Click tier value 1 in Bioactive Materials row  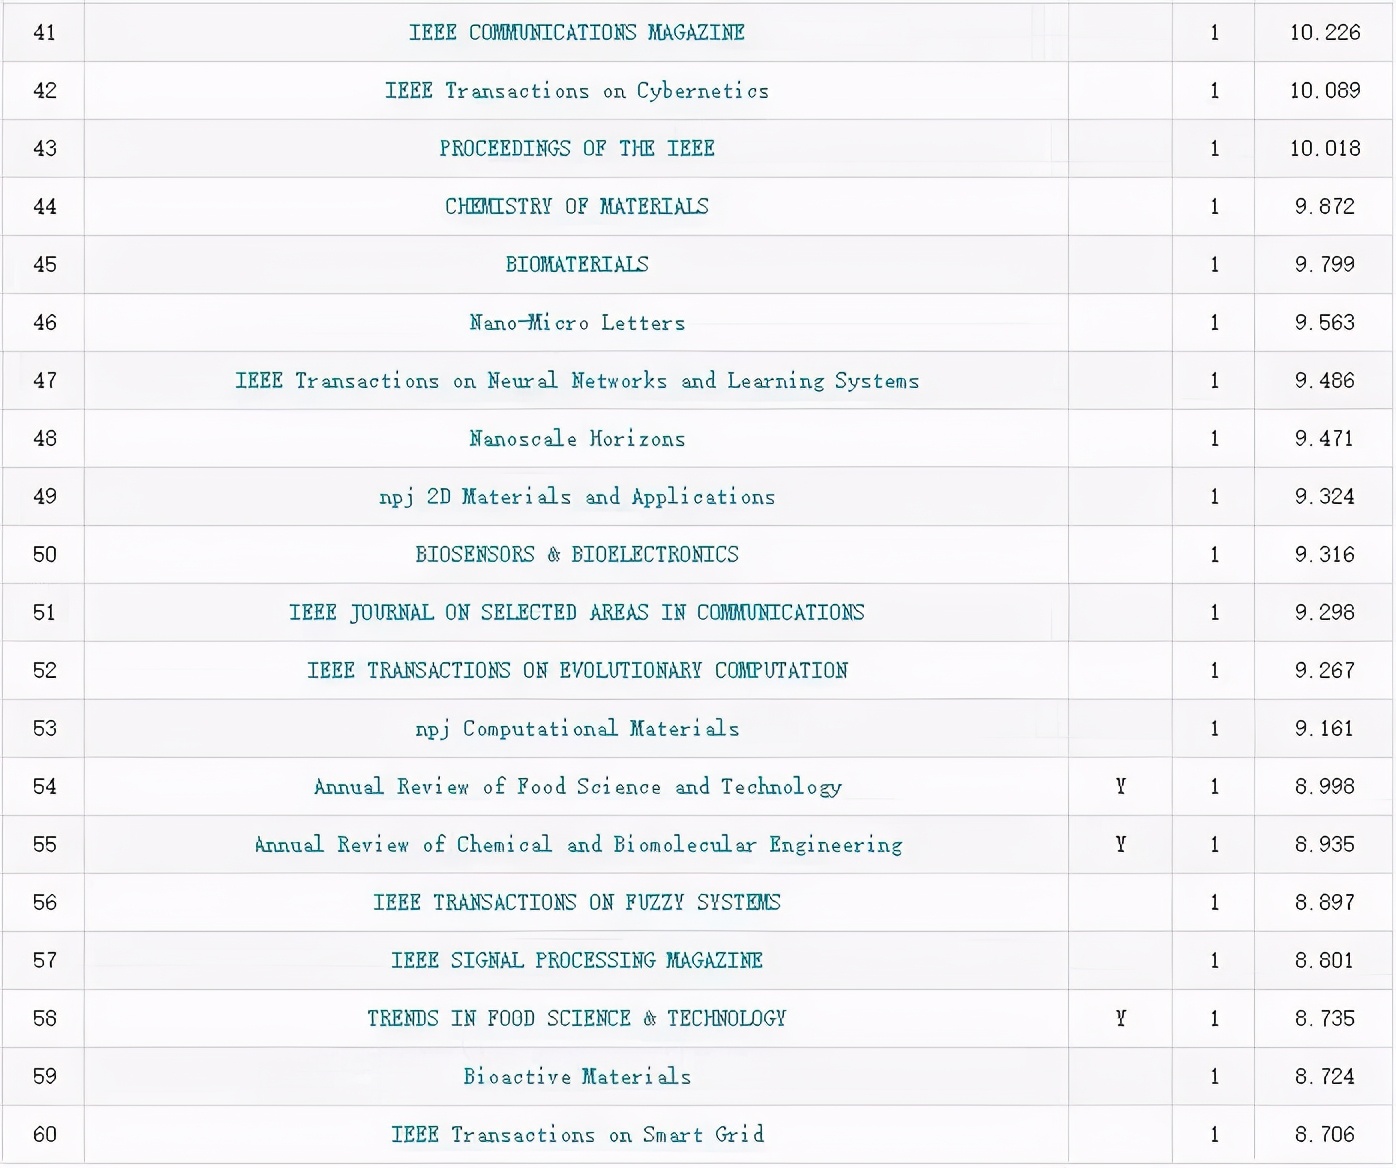coord(1214,1076)
